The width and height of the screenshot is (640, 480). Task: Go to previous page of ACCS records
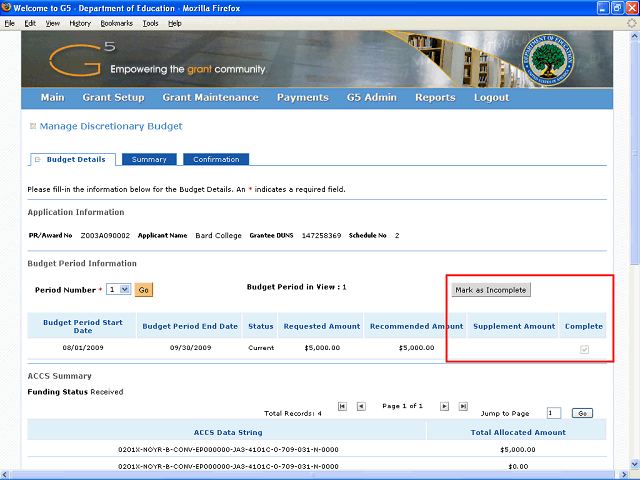pos(361,406)
